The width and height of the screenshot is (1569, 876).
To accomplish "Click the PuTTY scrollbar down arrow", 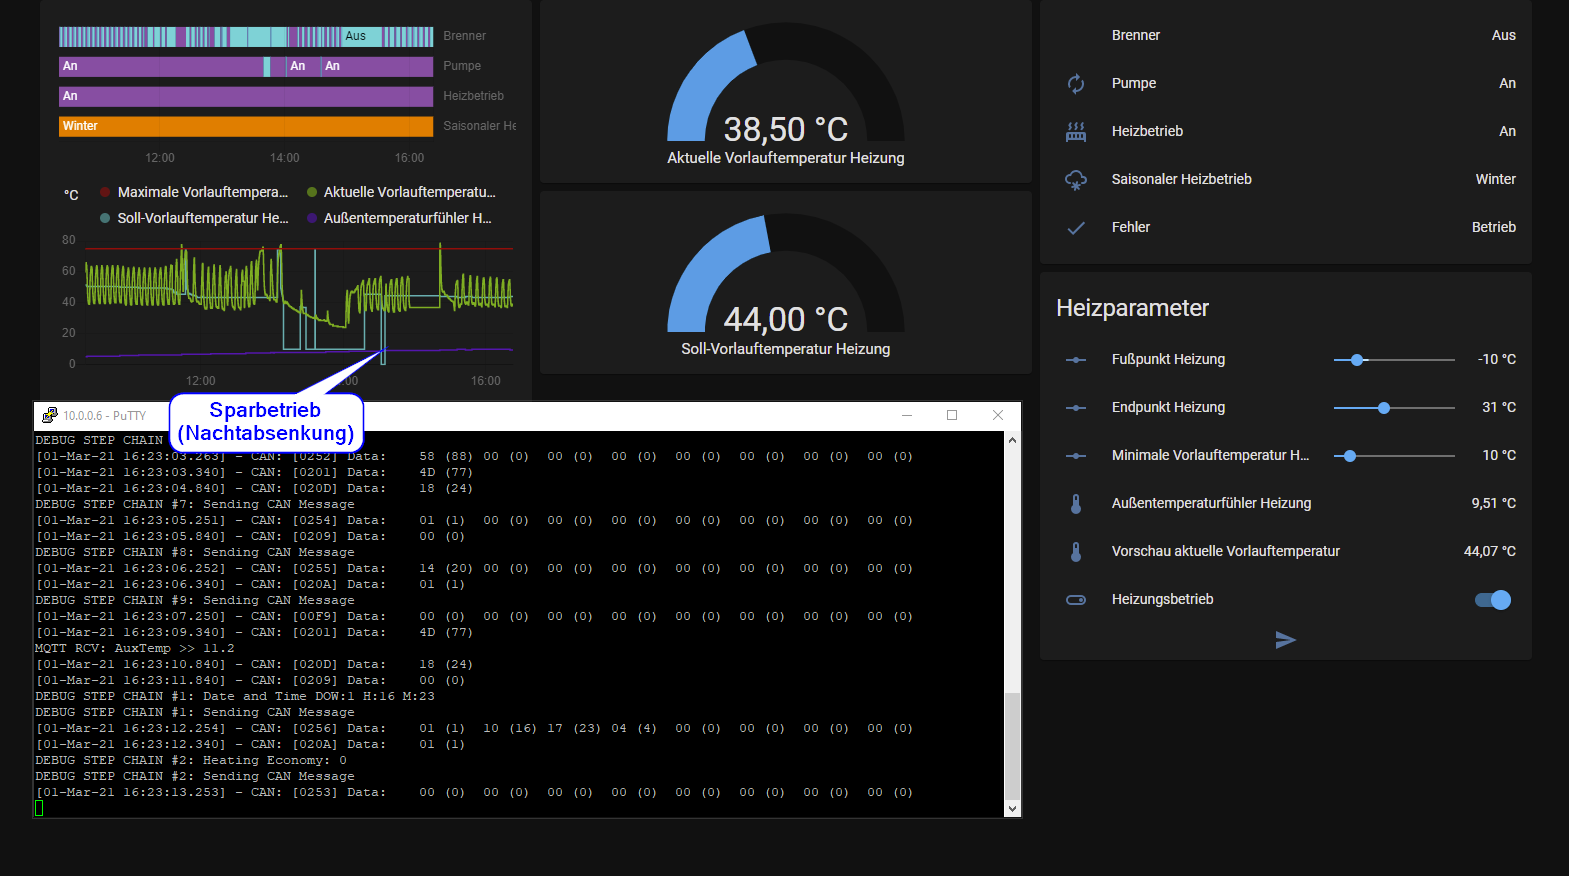I will (x=1012, y=809).
